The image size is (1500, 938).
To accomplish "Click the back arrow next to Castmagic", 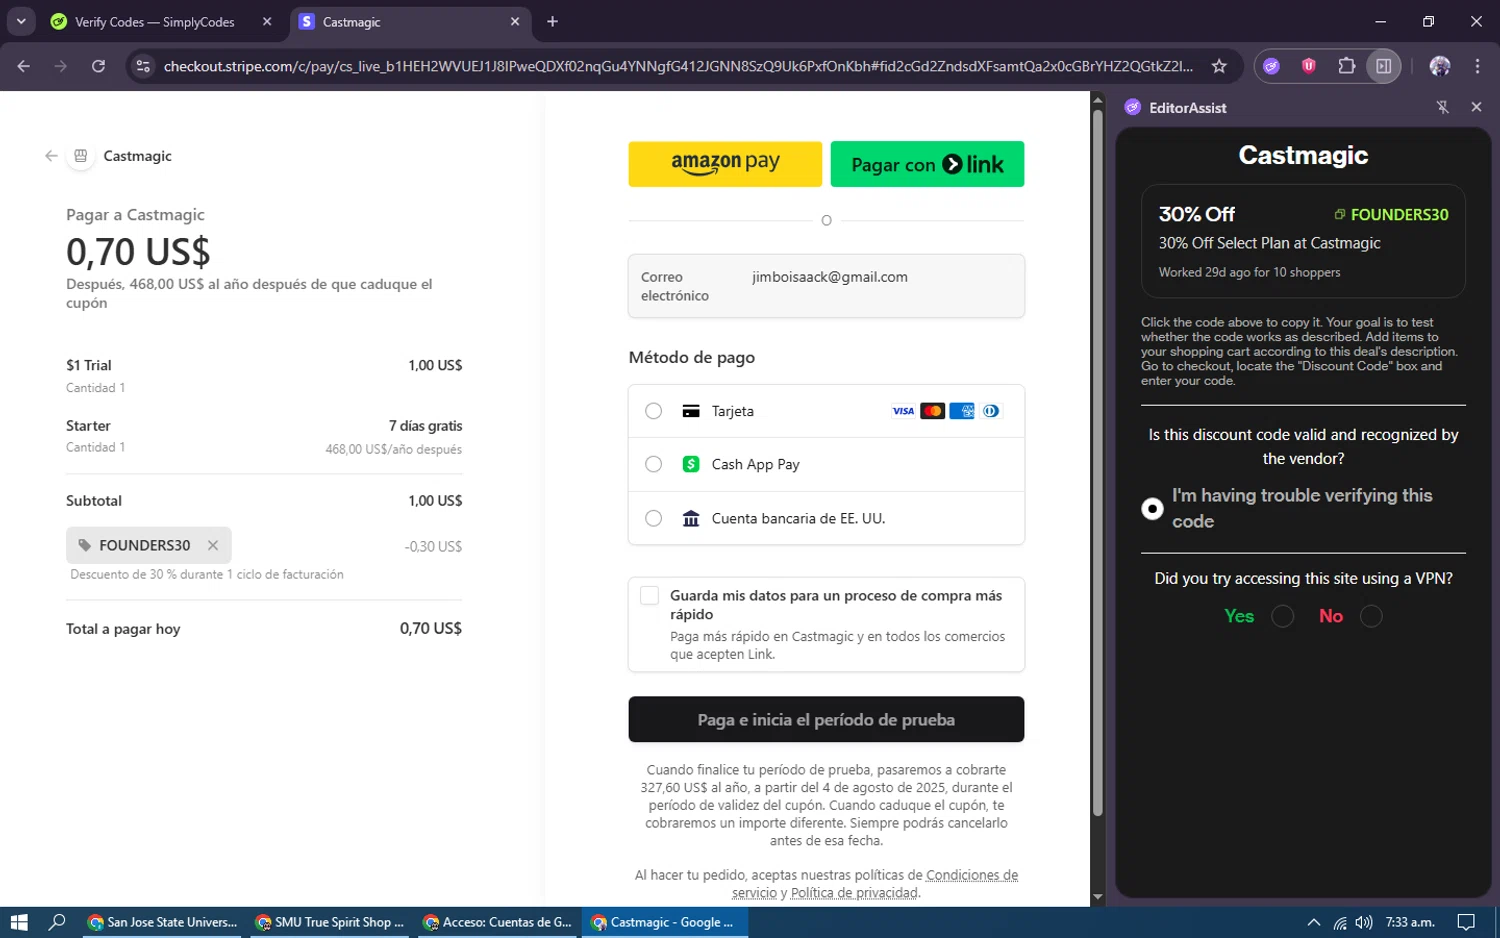I will [51, 156].
